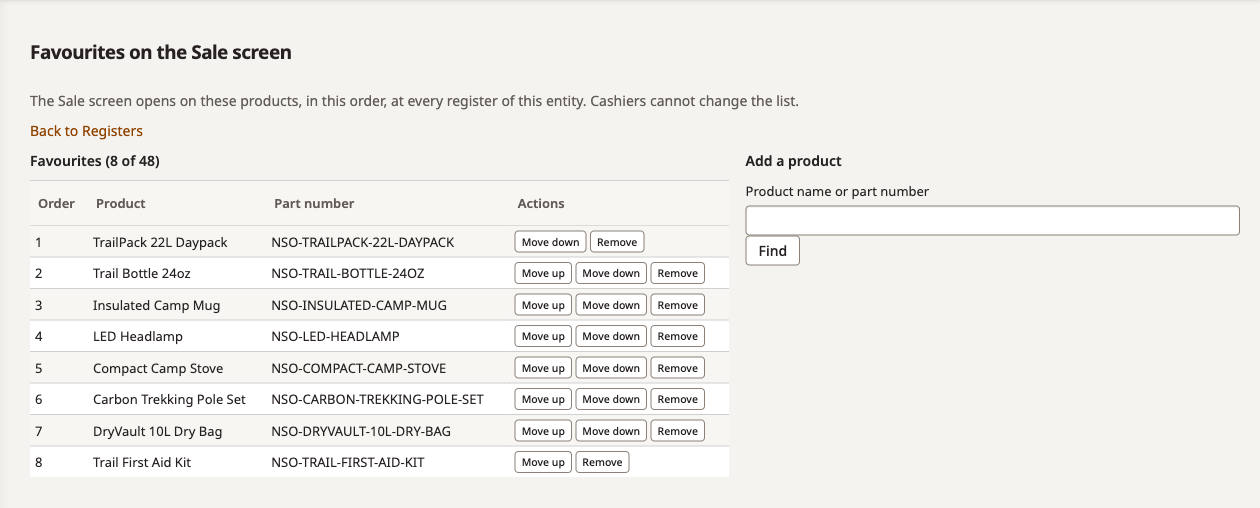
Task: Click the Favourites on the Sale screen title
Action: pyautogui.click(x=161, y=52)
